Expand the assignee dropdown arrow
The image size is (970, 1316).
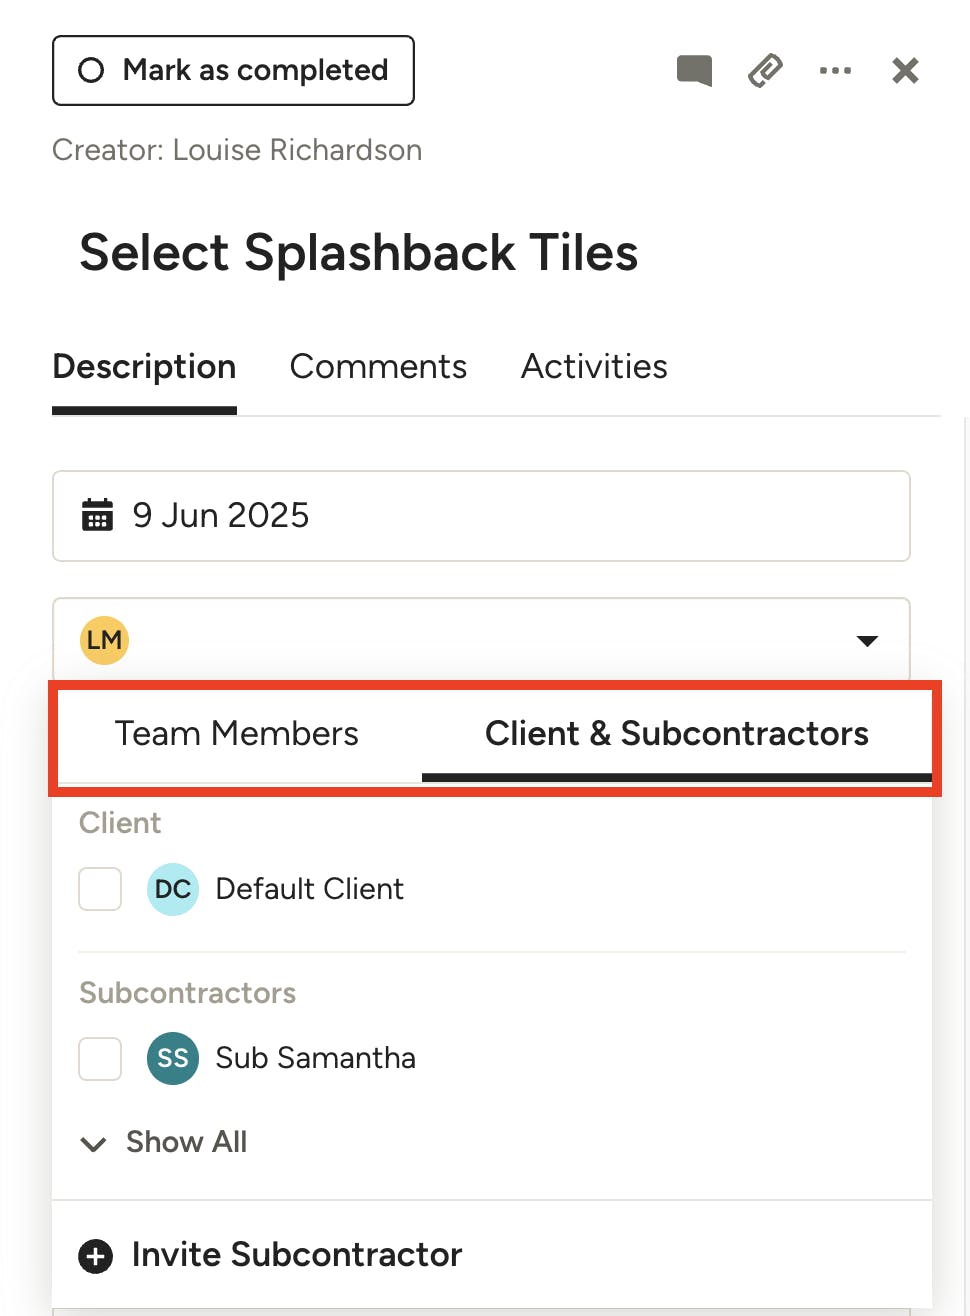click(x=867, y=641)
